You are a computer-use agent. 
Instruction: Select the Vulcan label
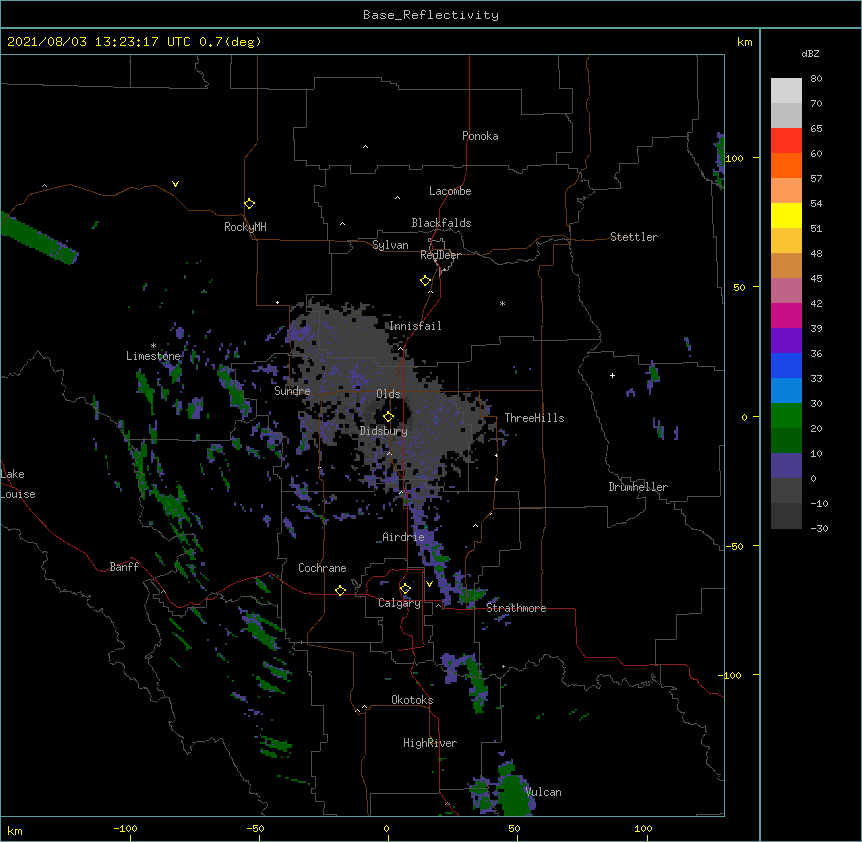point(543,792)
